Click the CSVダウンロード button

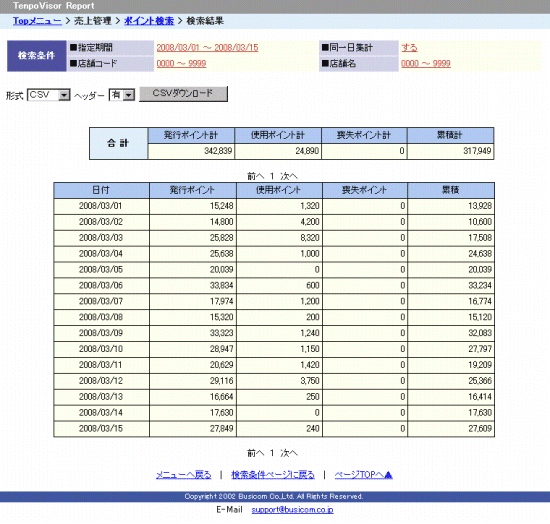click(183, 94)
